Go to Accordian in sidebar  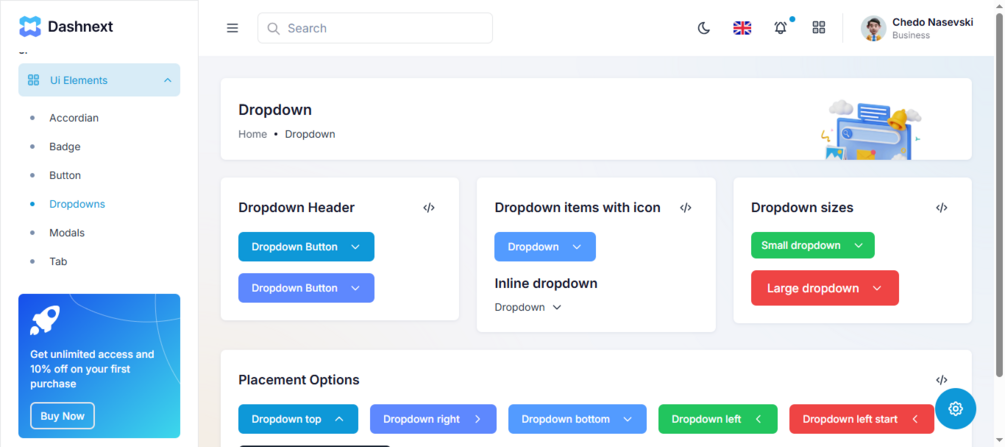(x=74, y=118)
